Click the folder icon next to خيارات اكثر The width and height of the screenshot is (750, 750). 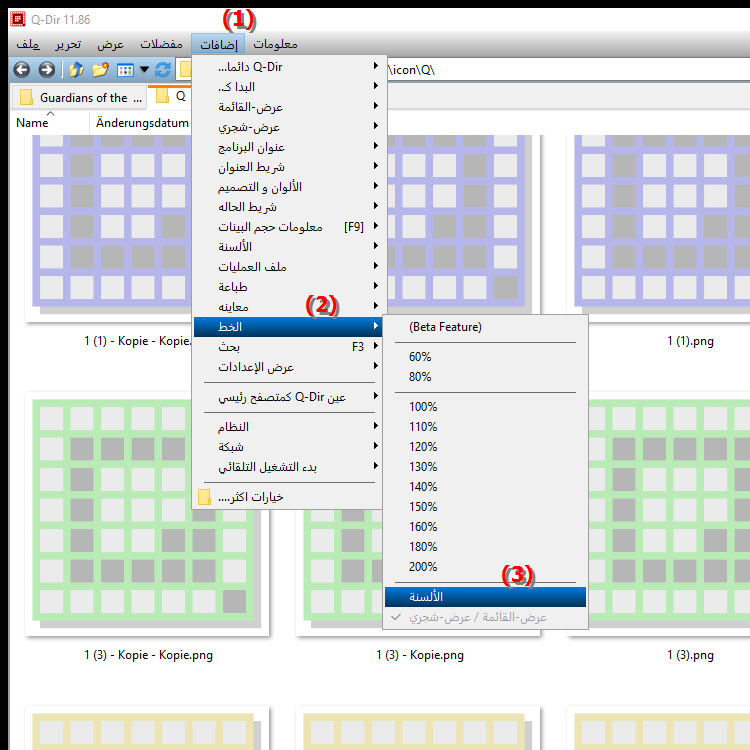tap(205, 497)
